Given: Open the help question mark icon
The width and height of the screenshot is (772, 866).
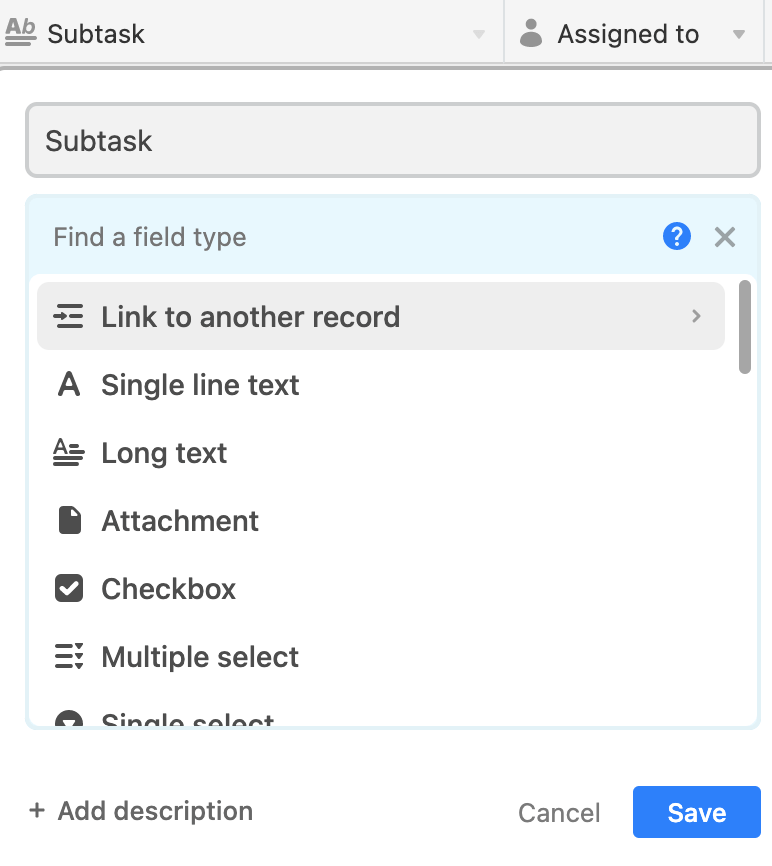Looking at the screenshot, I should pyautogui.click(x=677, y=237).
